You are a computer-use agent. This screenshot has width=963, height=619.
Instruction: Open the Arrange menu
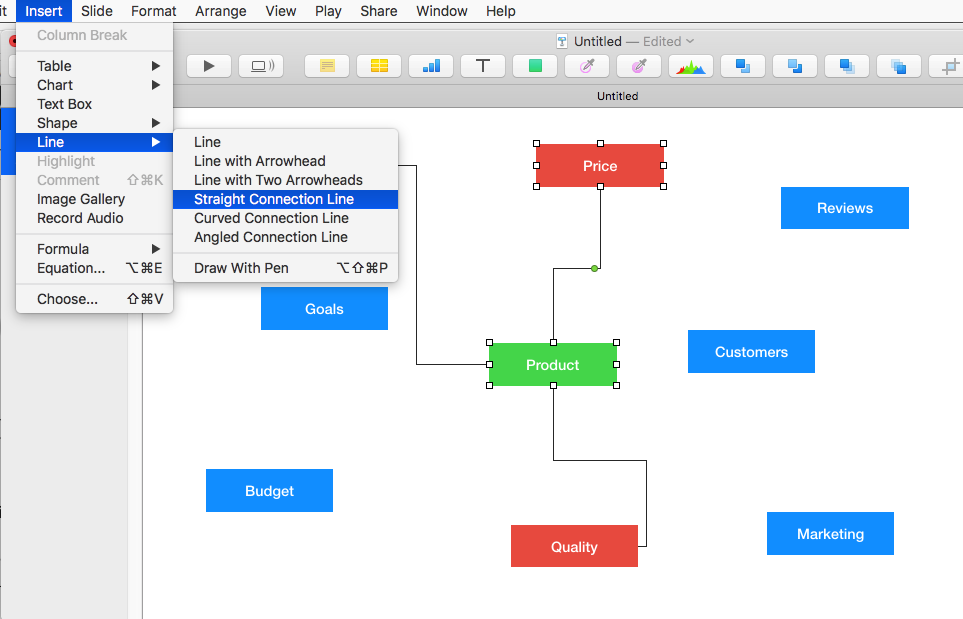(220, 11)
